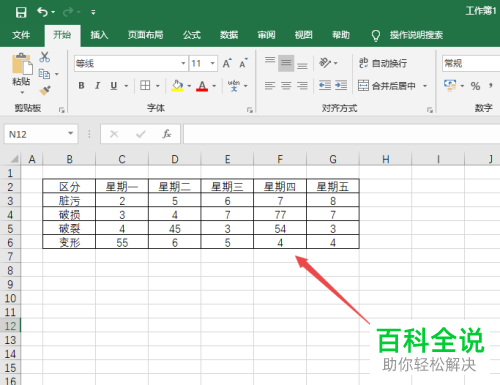Screen dimensions: 500x385
Task: Switch to the 数据 tab
Action: point(229,35)
